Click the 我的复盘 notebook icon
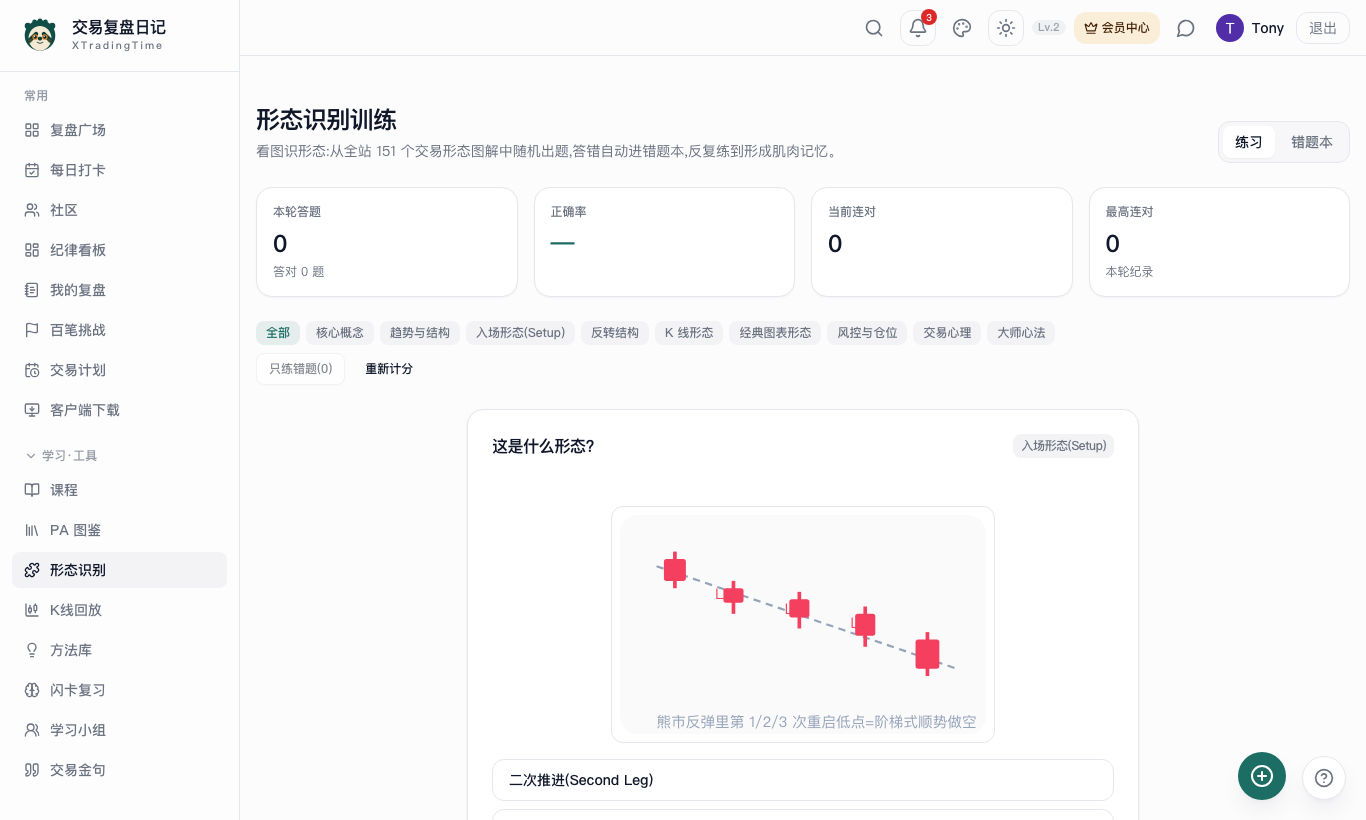The height and width of the screenshot is (820, 1366). (x=32, y=290)
